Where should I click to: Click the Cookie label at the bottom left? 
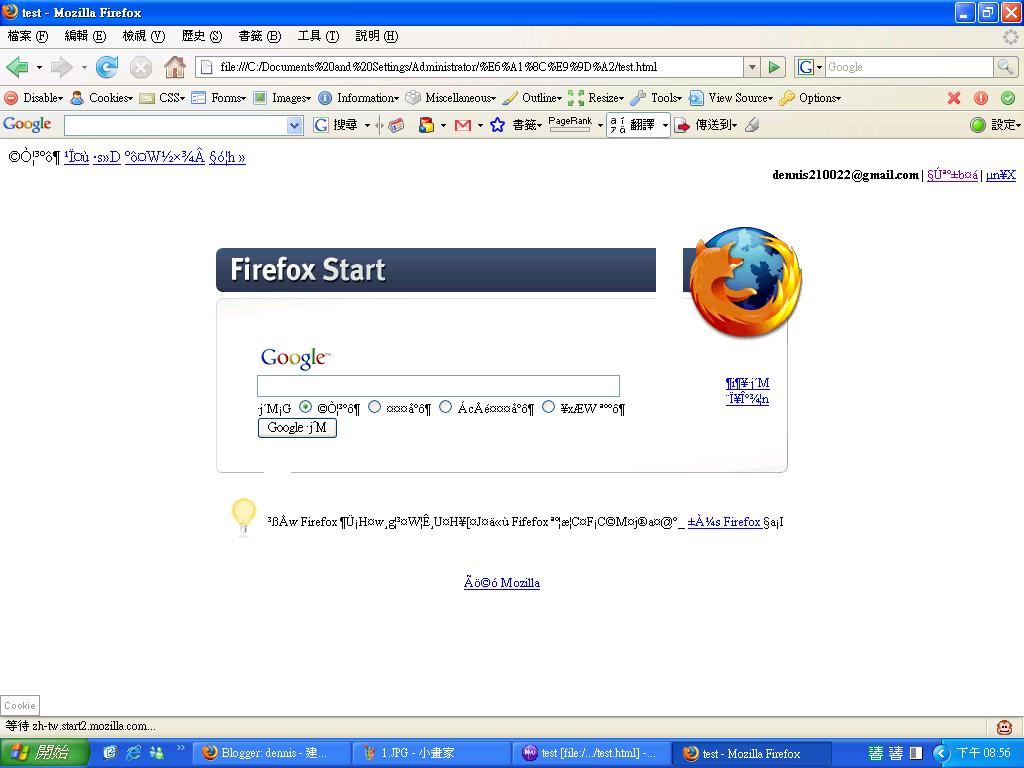click(x=20, y=705)
